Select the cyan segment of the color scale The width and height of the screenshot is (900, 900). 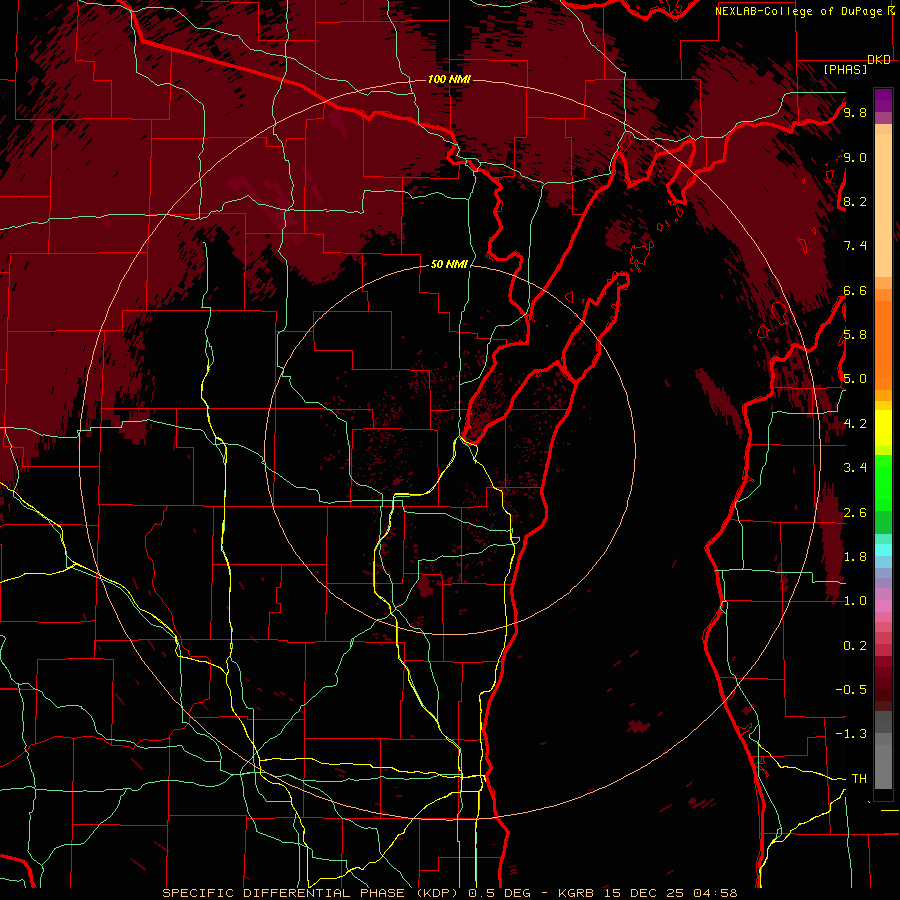tap(883, 550)
